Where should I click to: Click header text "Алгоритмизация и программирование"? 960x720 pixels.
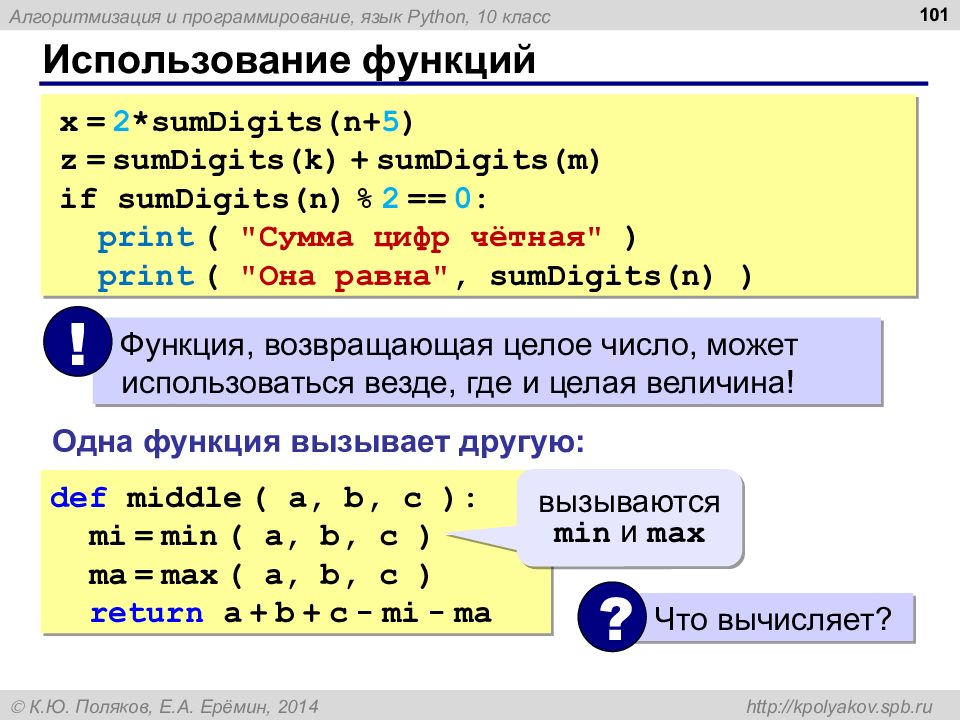[179, 17]
